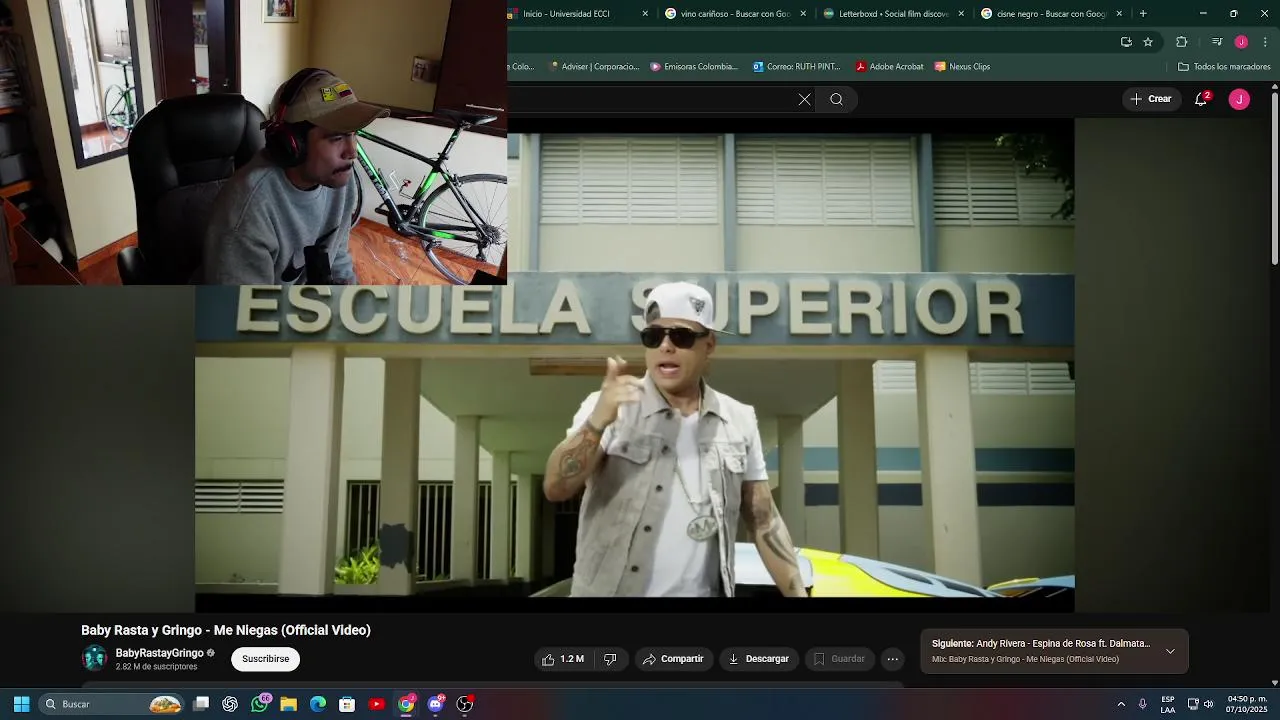The width and height of the screenshot is (1280, 720).
Task: Click the video player to pause
Action: click(634, 365)
